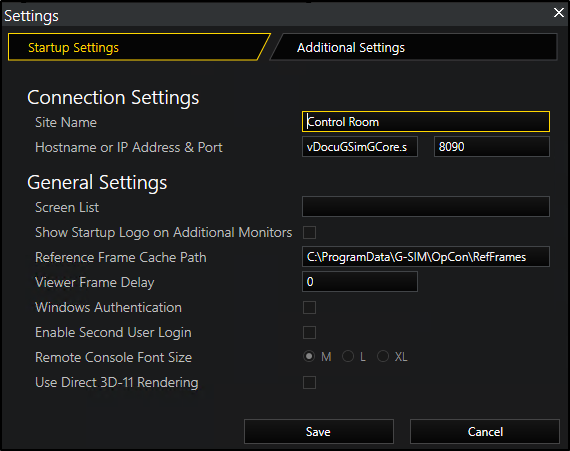Focus the Hostname or IP Address field
570x451 pixels.
(360, 147)
